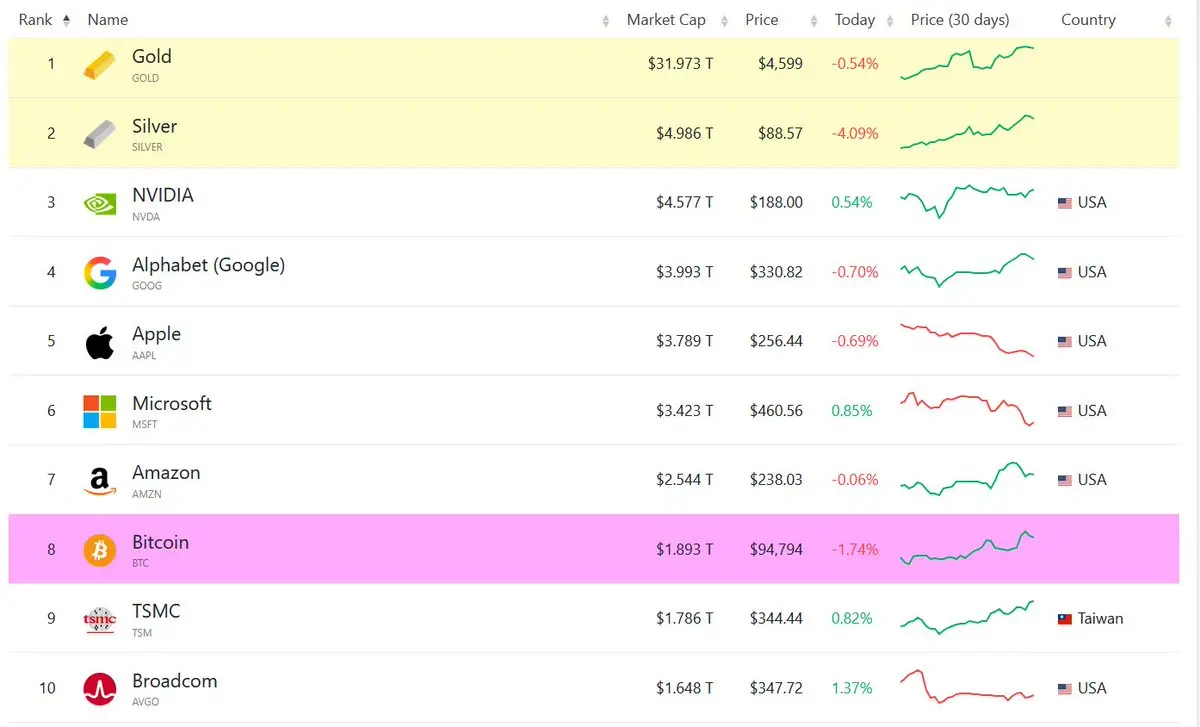Viewport: 1200px width, 727px height.
Task: Click the Bitcoin logo icon
Action: [99, 550]
